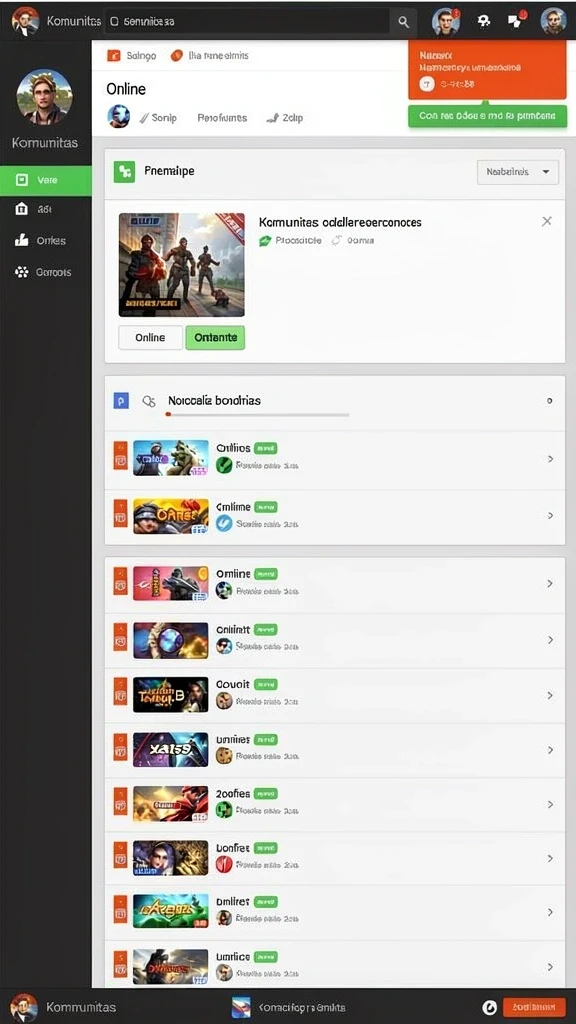Image resolution: width=576 pixels, height=1024 pixels.
Task: Click the green Con rec odou button
Action: click(x=487, y=116)
